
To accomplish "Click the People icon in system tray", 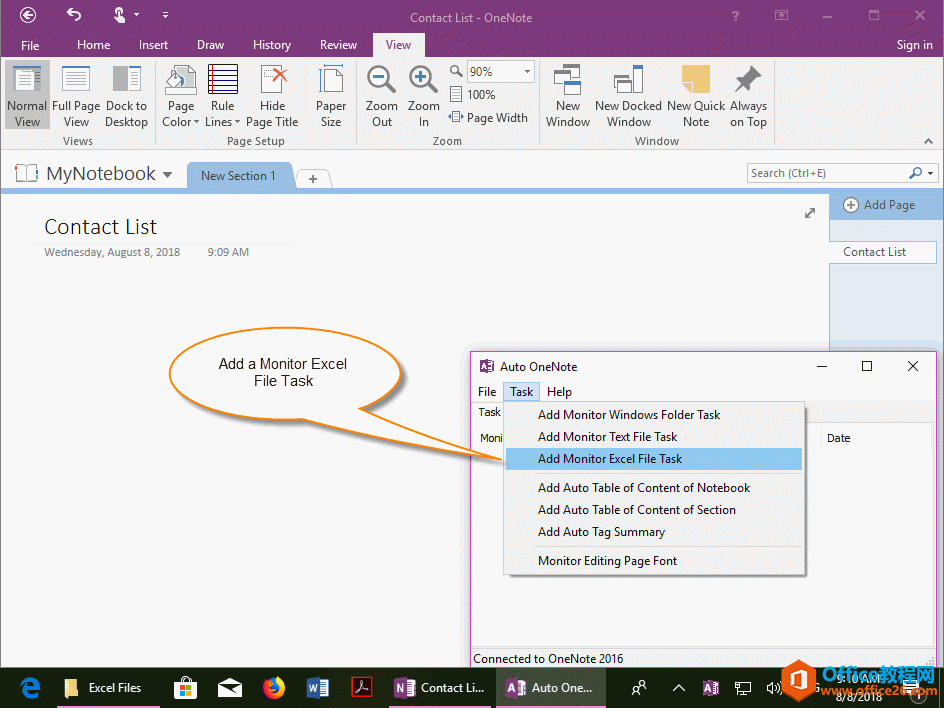I will tap(639, 688).
